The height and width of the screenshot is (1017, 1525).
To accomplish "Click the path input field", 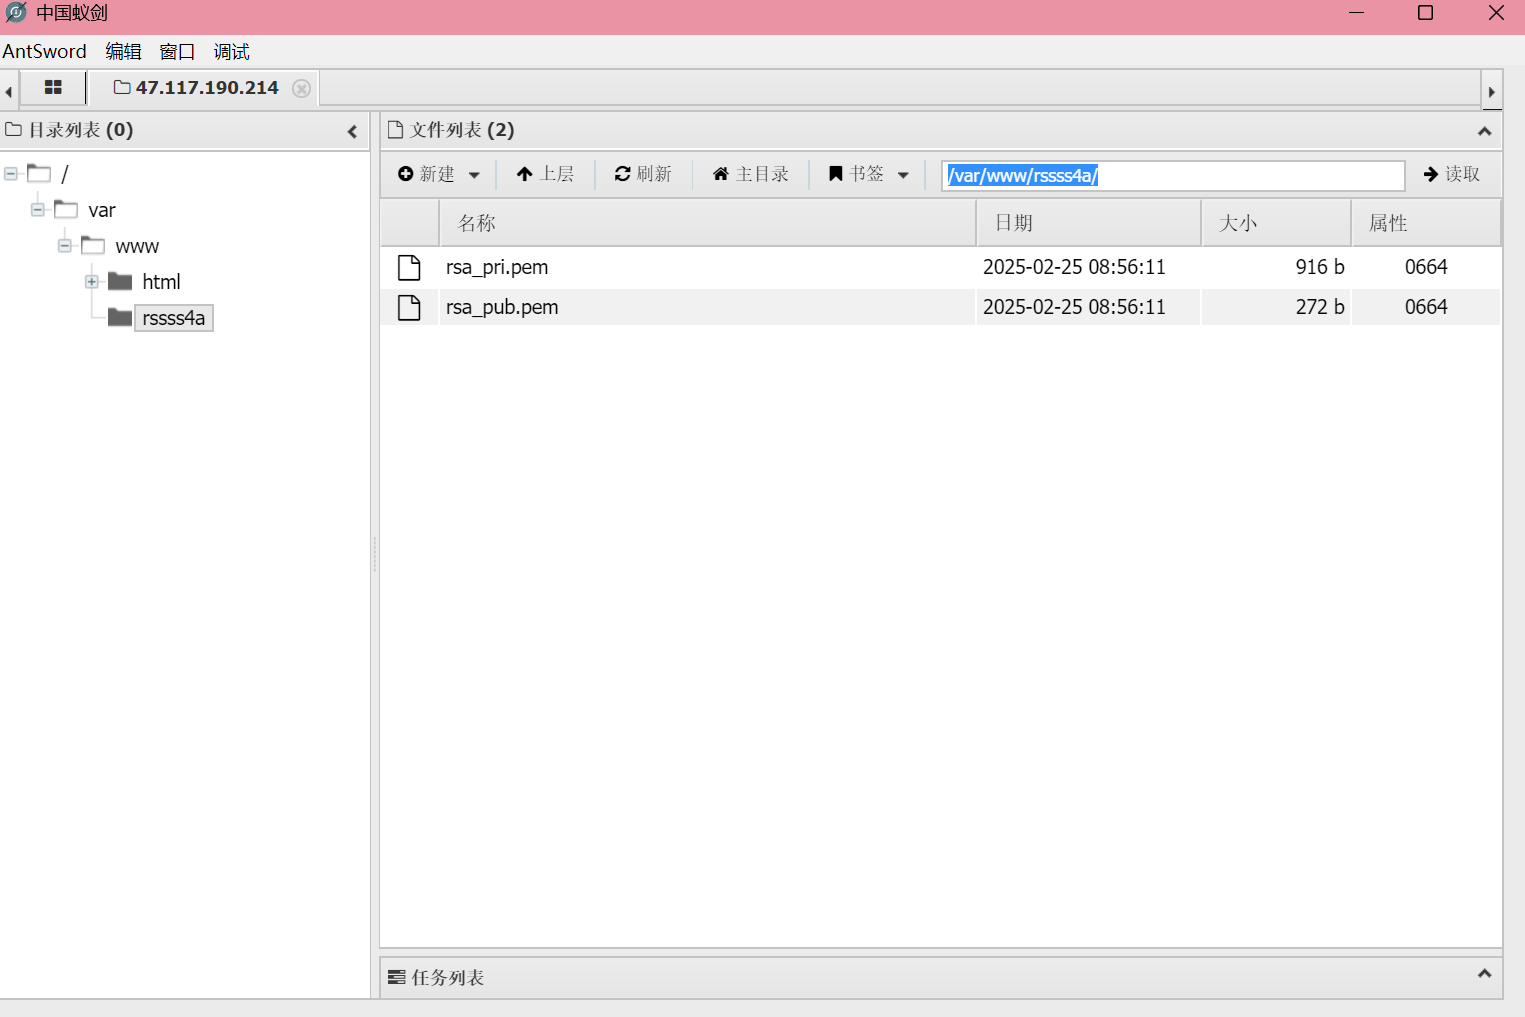I will click(x=1173, y=176).
